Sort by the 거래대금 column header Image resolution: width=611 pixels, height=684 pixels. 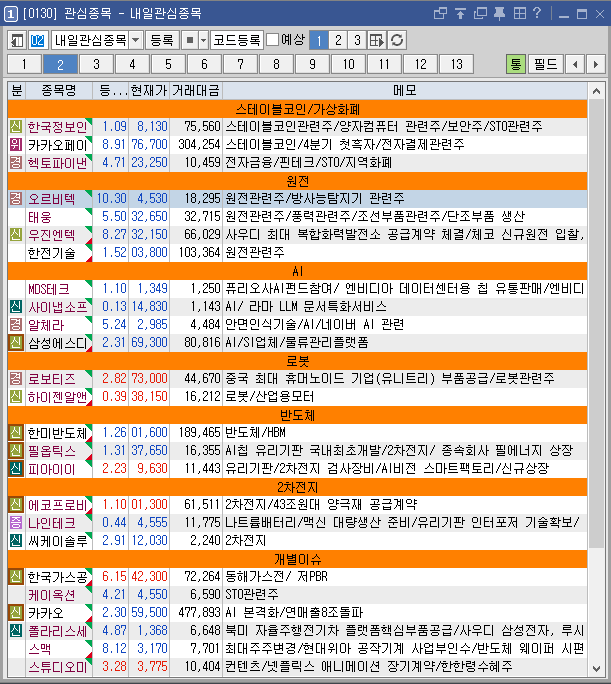point(196,91)
